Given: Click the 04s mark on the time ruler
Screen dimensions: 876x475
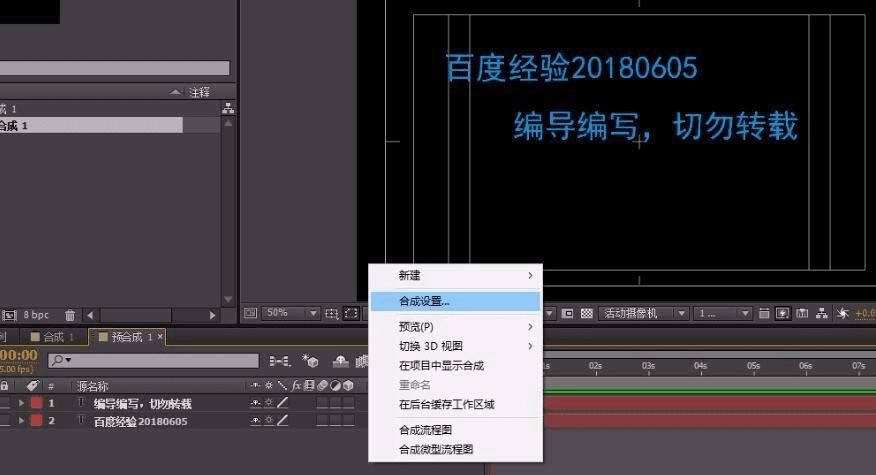Looking at the screenshot, I should tap(701, 366).
